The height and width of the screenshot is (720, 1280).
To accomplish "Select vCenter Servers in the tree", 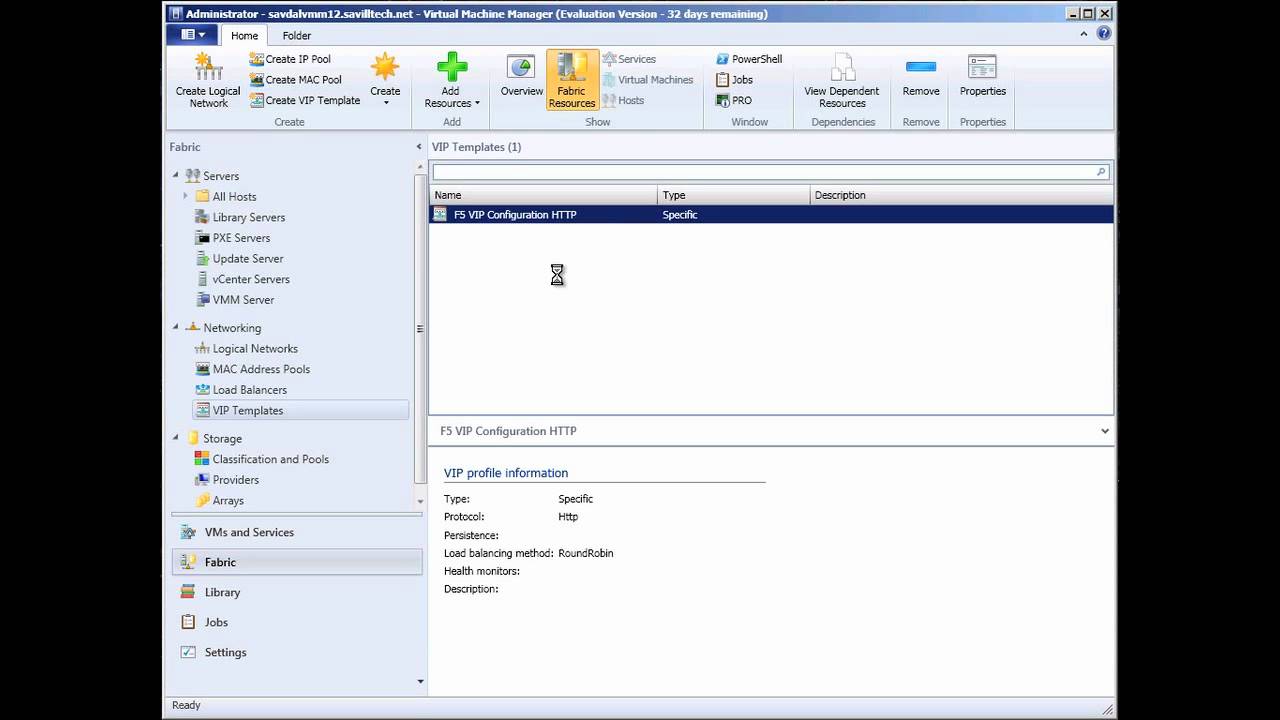I will coord(250,279).
